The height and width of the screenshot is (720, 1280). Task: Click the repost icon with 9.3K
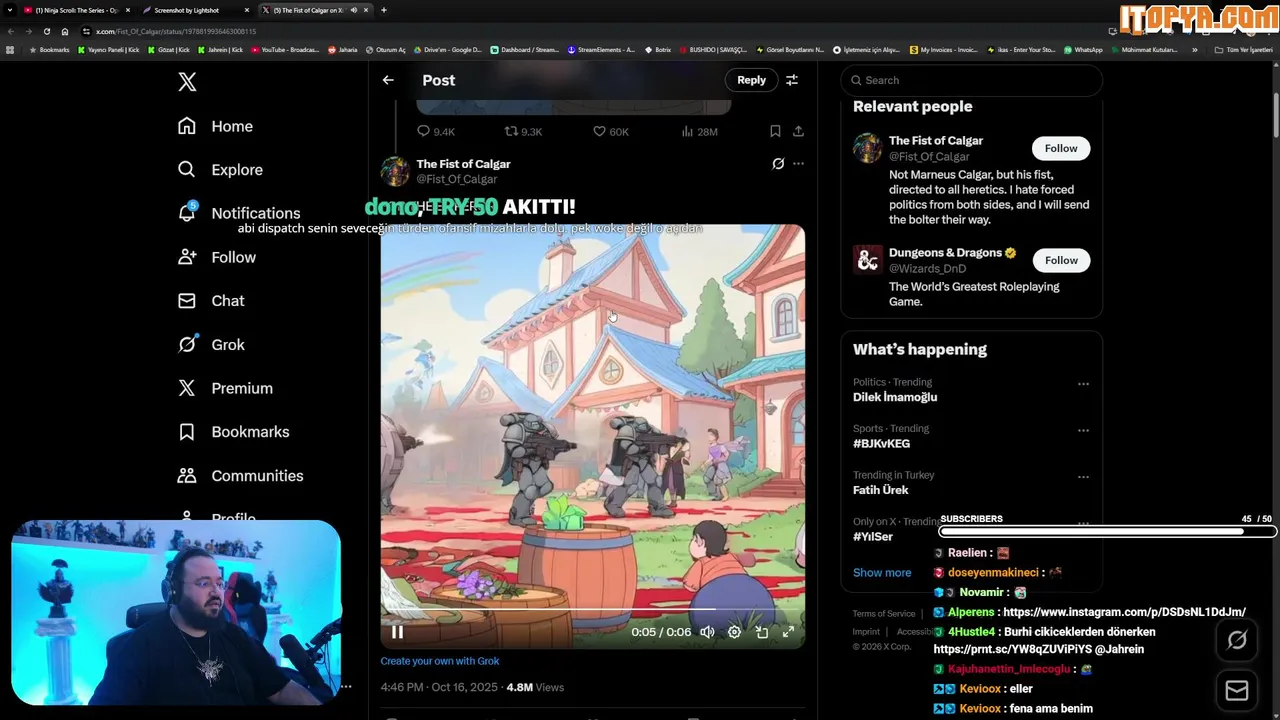tap(511, 131)
